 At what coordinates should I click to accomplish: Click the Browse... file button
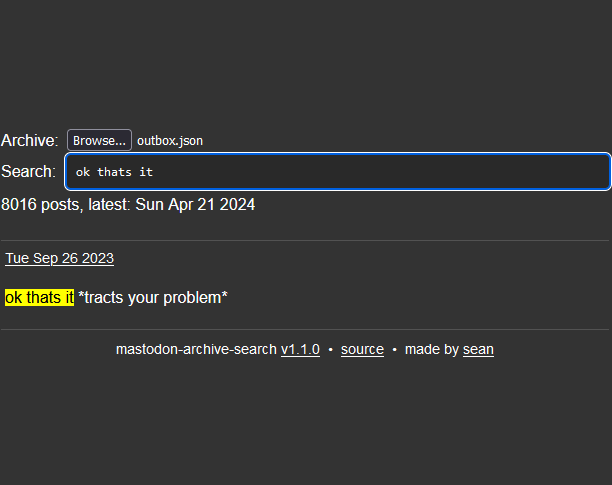click(x=99, y=141)
